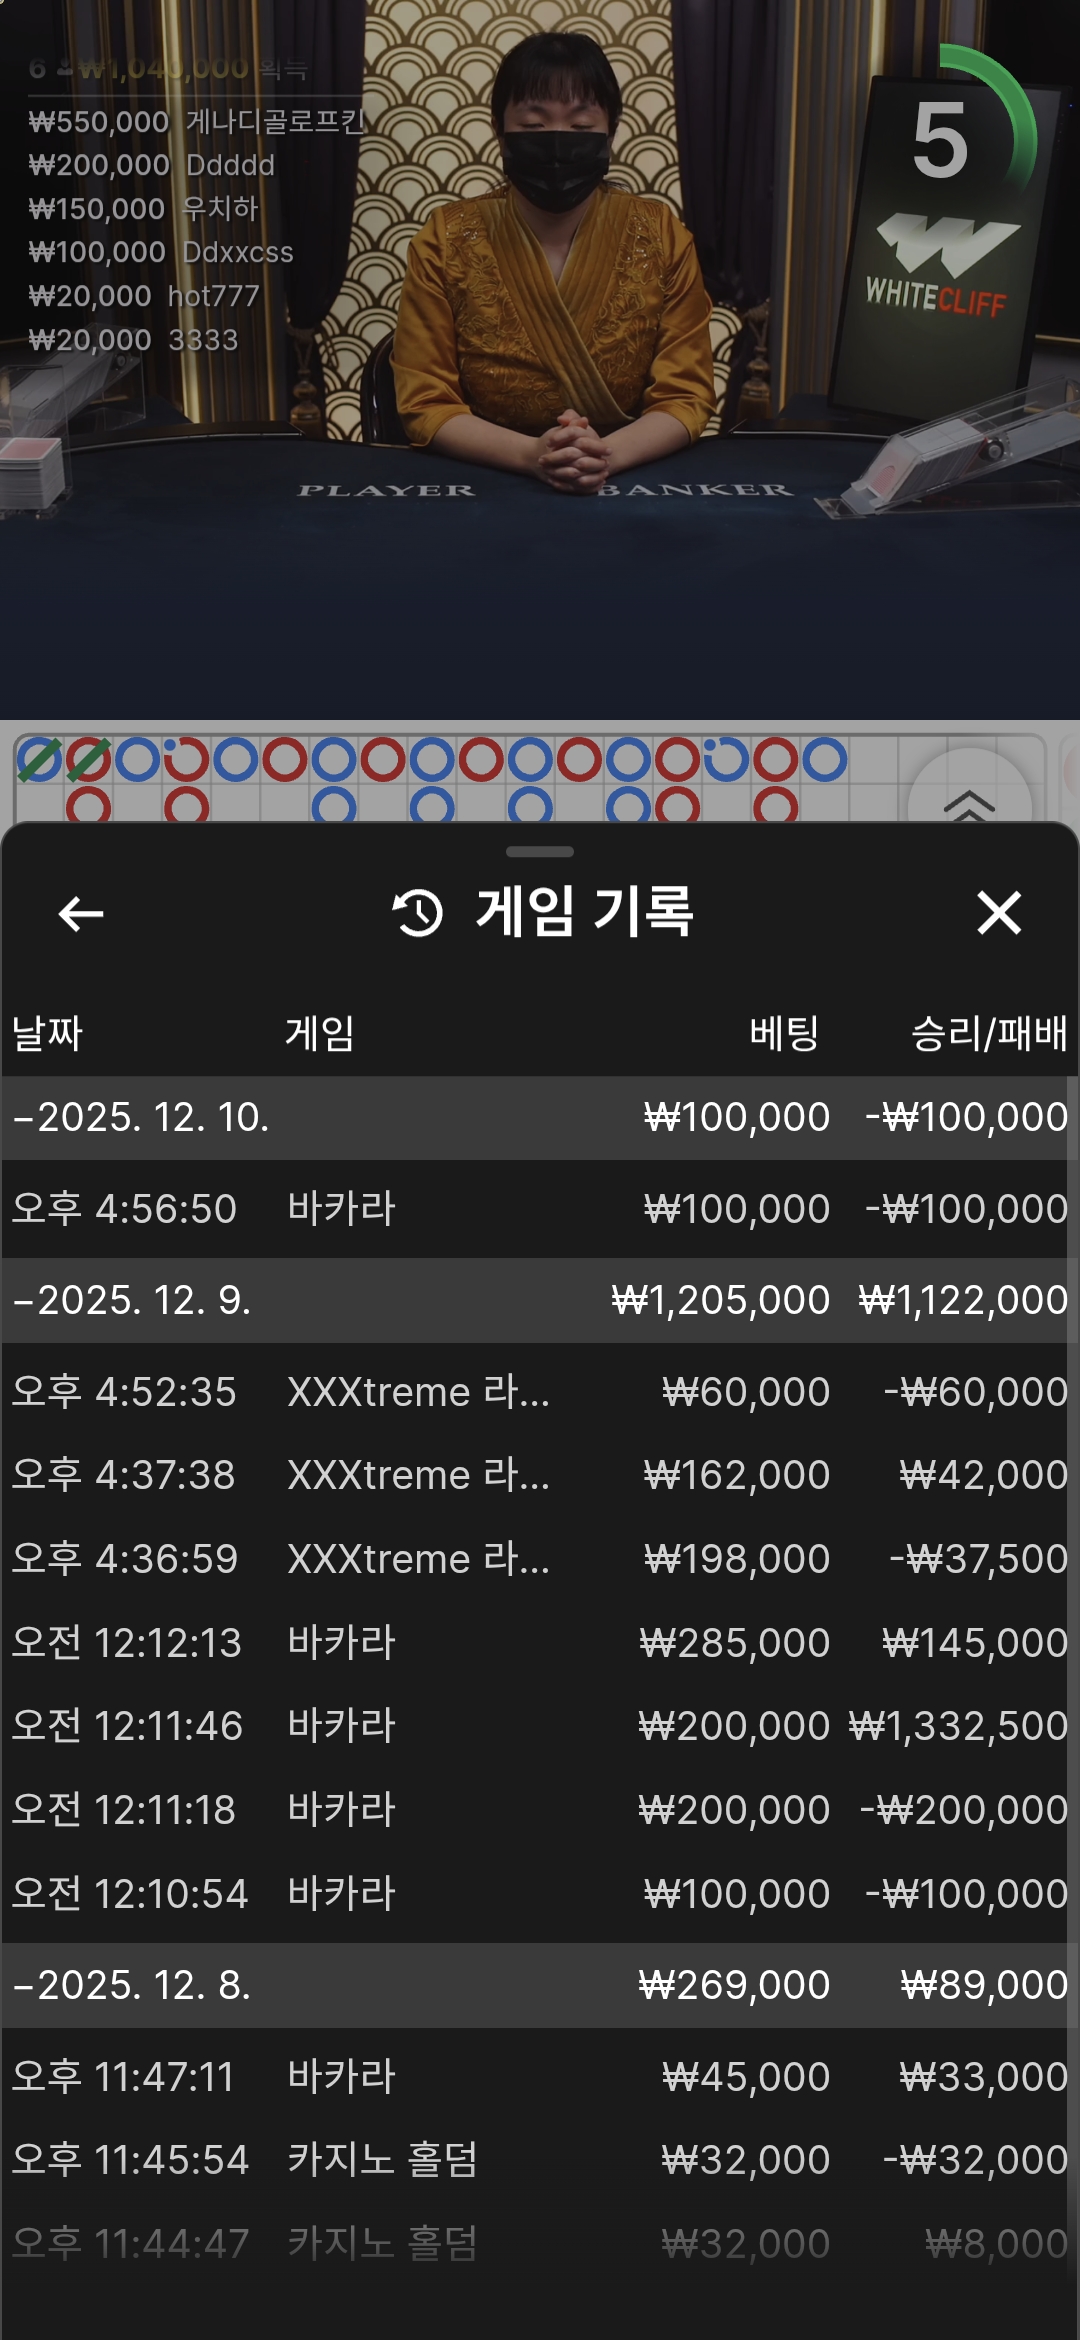The width and height of the screenshot is (1080, 2340).
Task: Select the 오후 4:37:38 XXXtreme entry
Action: click(x=540, y=1475)
